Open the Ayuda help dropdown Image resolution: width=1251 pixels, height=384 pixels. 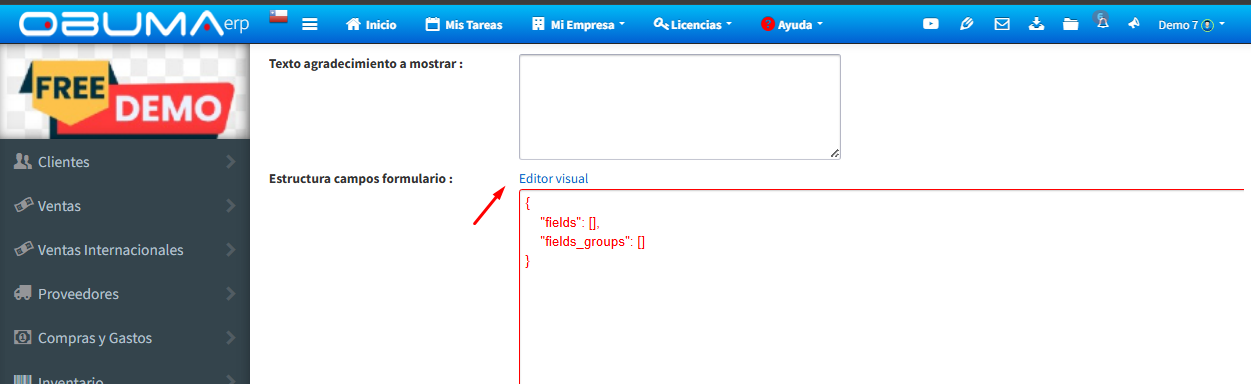(792, 25)
